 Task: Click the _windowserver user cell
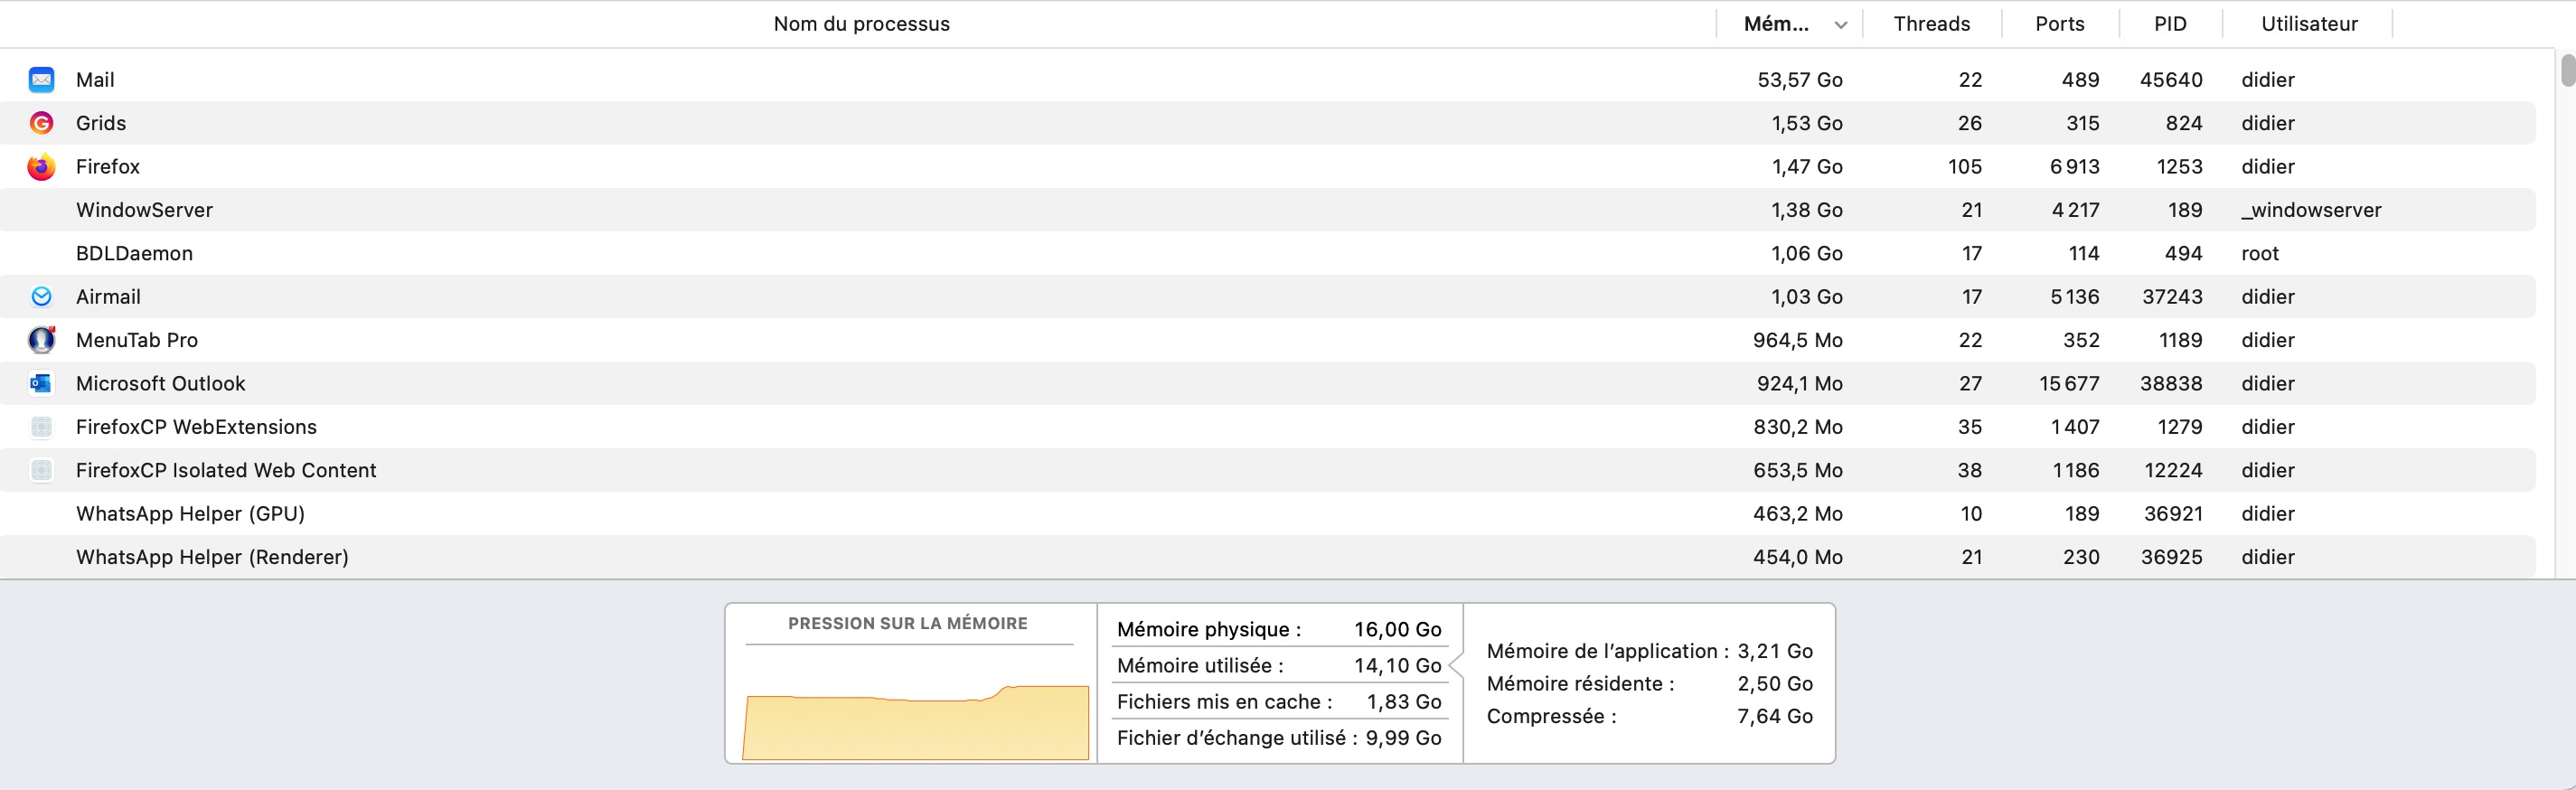point(2311,210)
